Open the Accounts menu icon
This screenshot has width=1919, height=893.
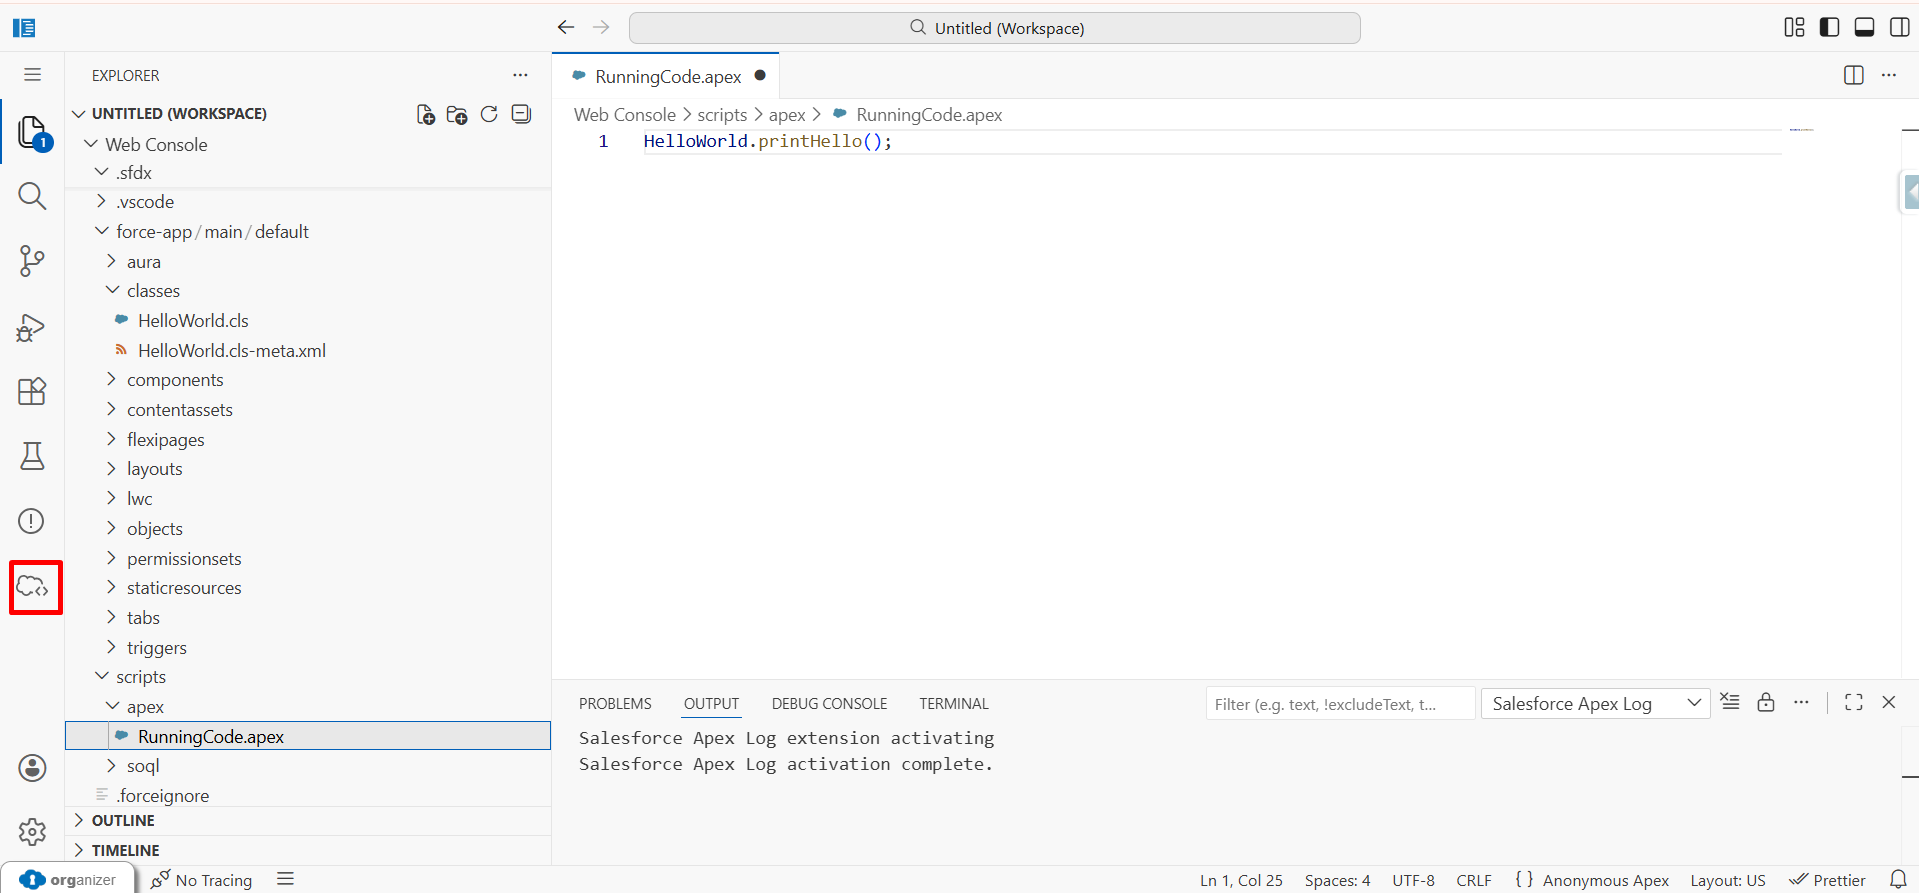pyautogui.click(x=32, y=768)
